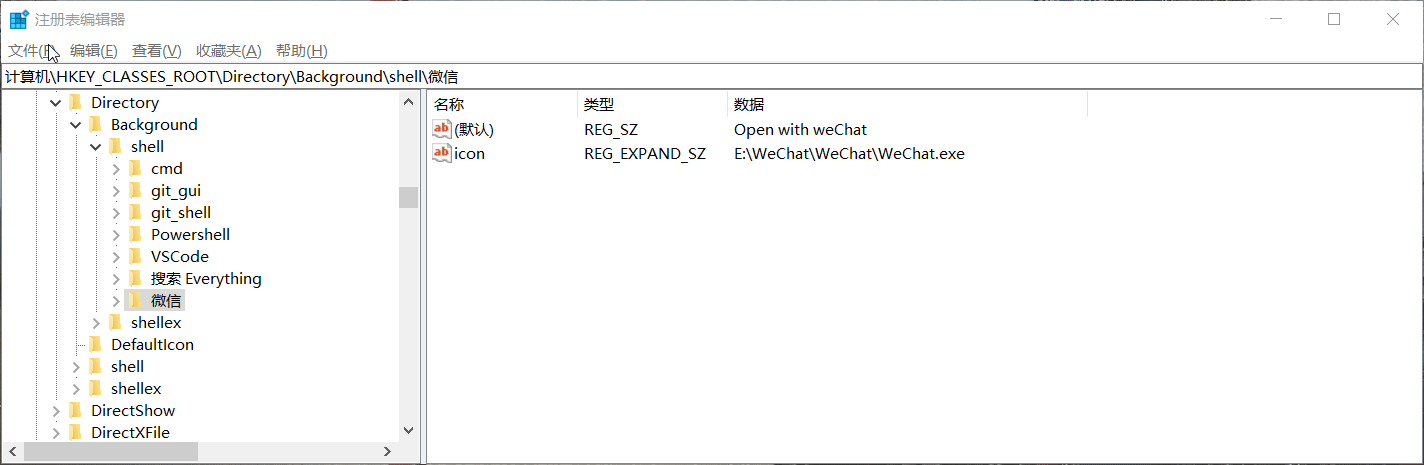The width and height of the screenshot is (1424, 465).
Task: Sort by the 名称 column header
Action: (x=502, y=105)
